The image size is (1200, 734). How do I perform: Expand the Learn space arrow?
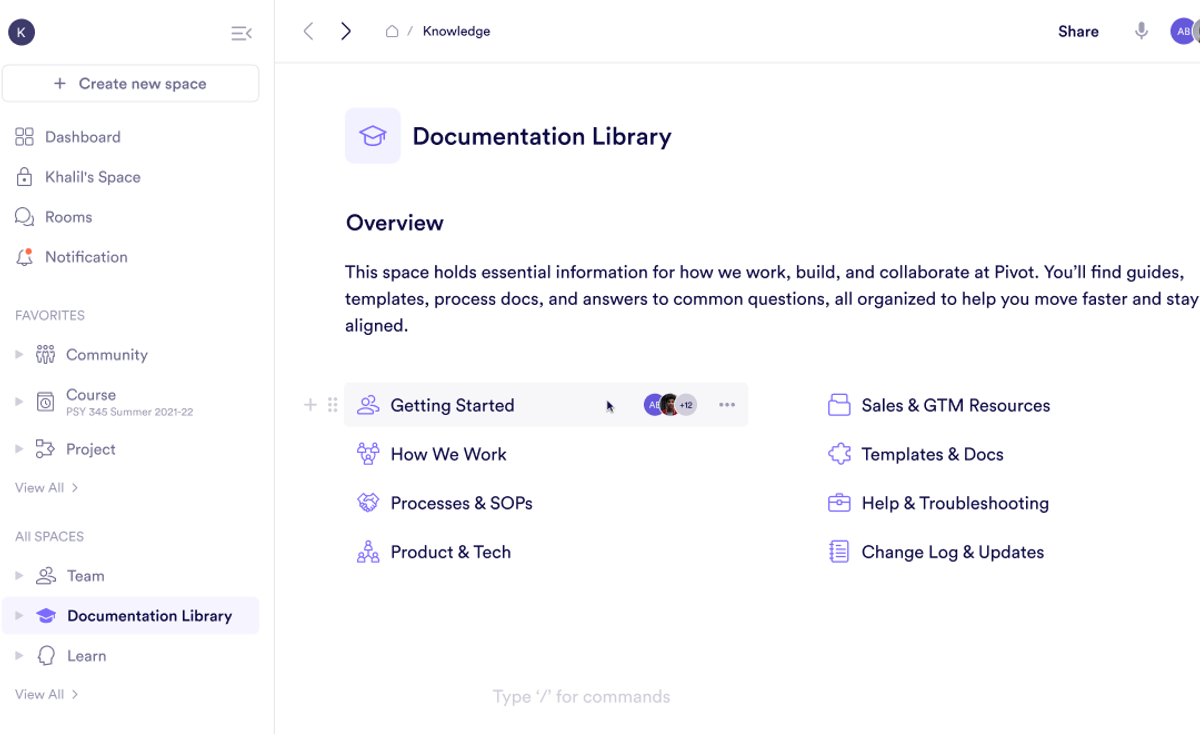coord(19,656)
